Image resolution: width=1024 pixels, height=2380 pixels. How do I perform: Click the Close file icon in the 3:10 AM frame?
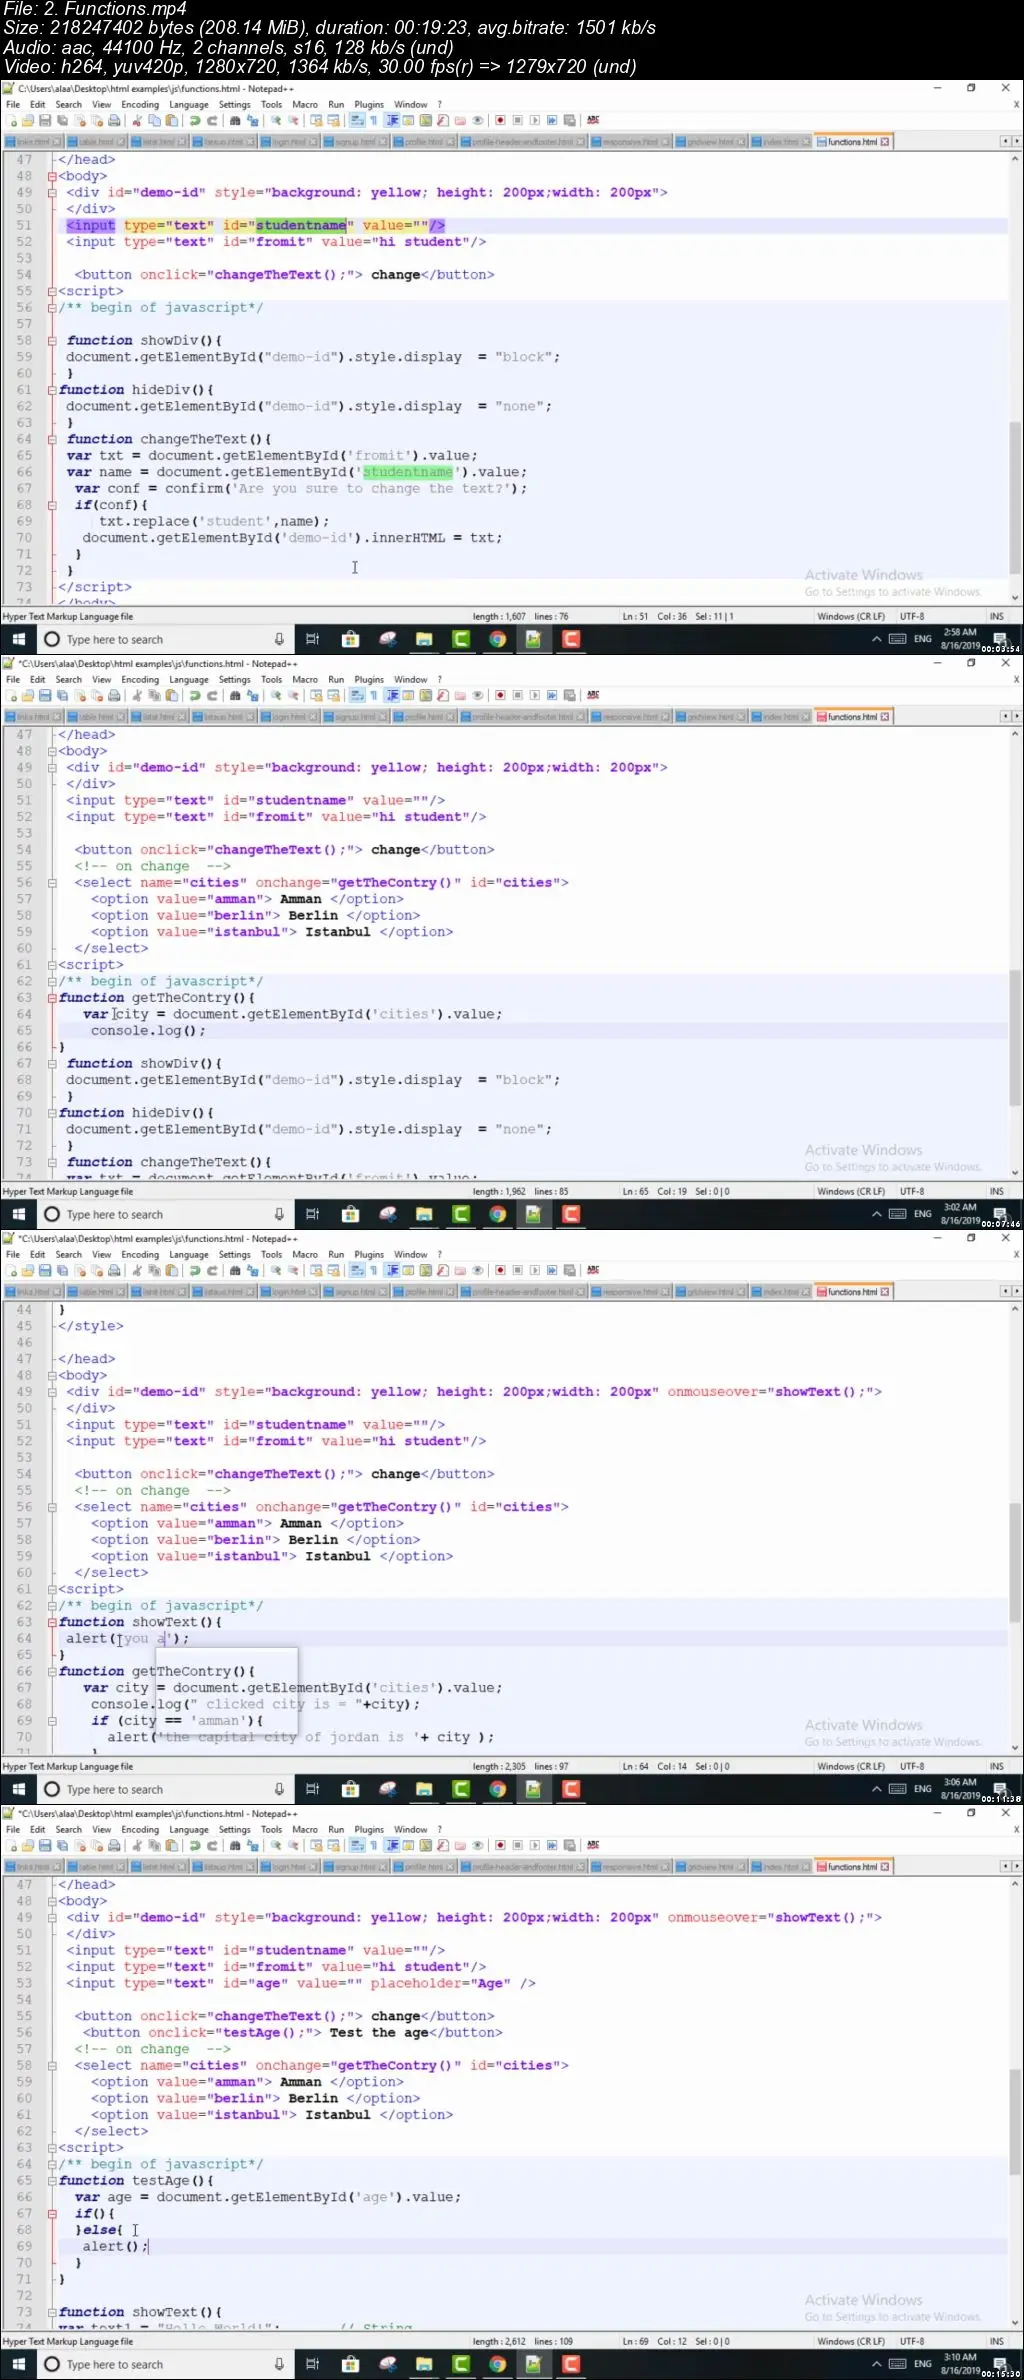pyautogui.click(x=79, y=1845)
